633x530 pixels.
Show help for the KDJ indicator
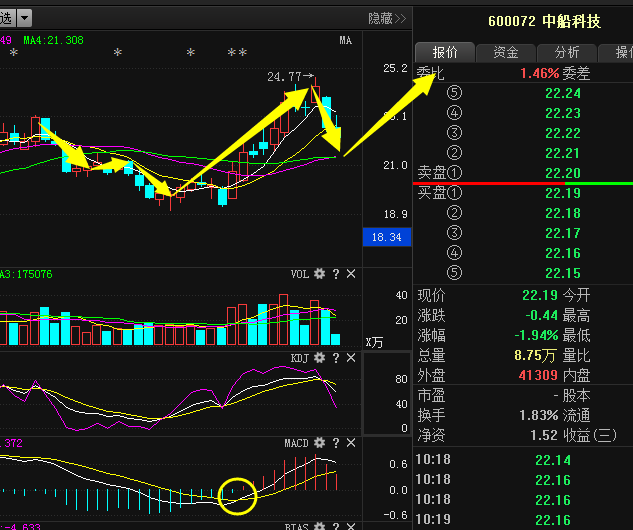pos(336,357)
